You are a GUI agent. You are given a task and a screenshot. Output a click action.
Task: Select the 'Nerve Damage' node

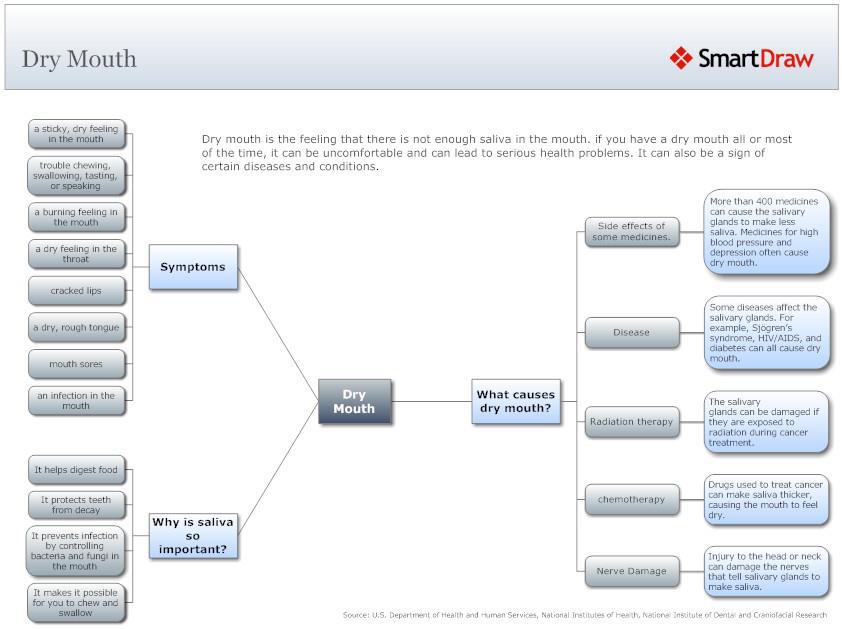click(631, 571)
